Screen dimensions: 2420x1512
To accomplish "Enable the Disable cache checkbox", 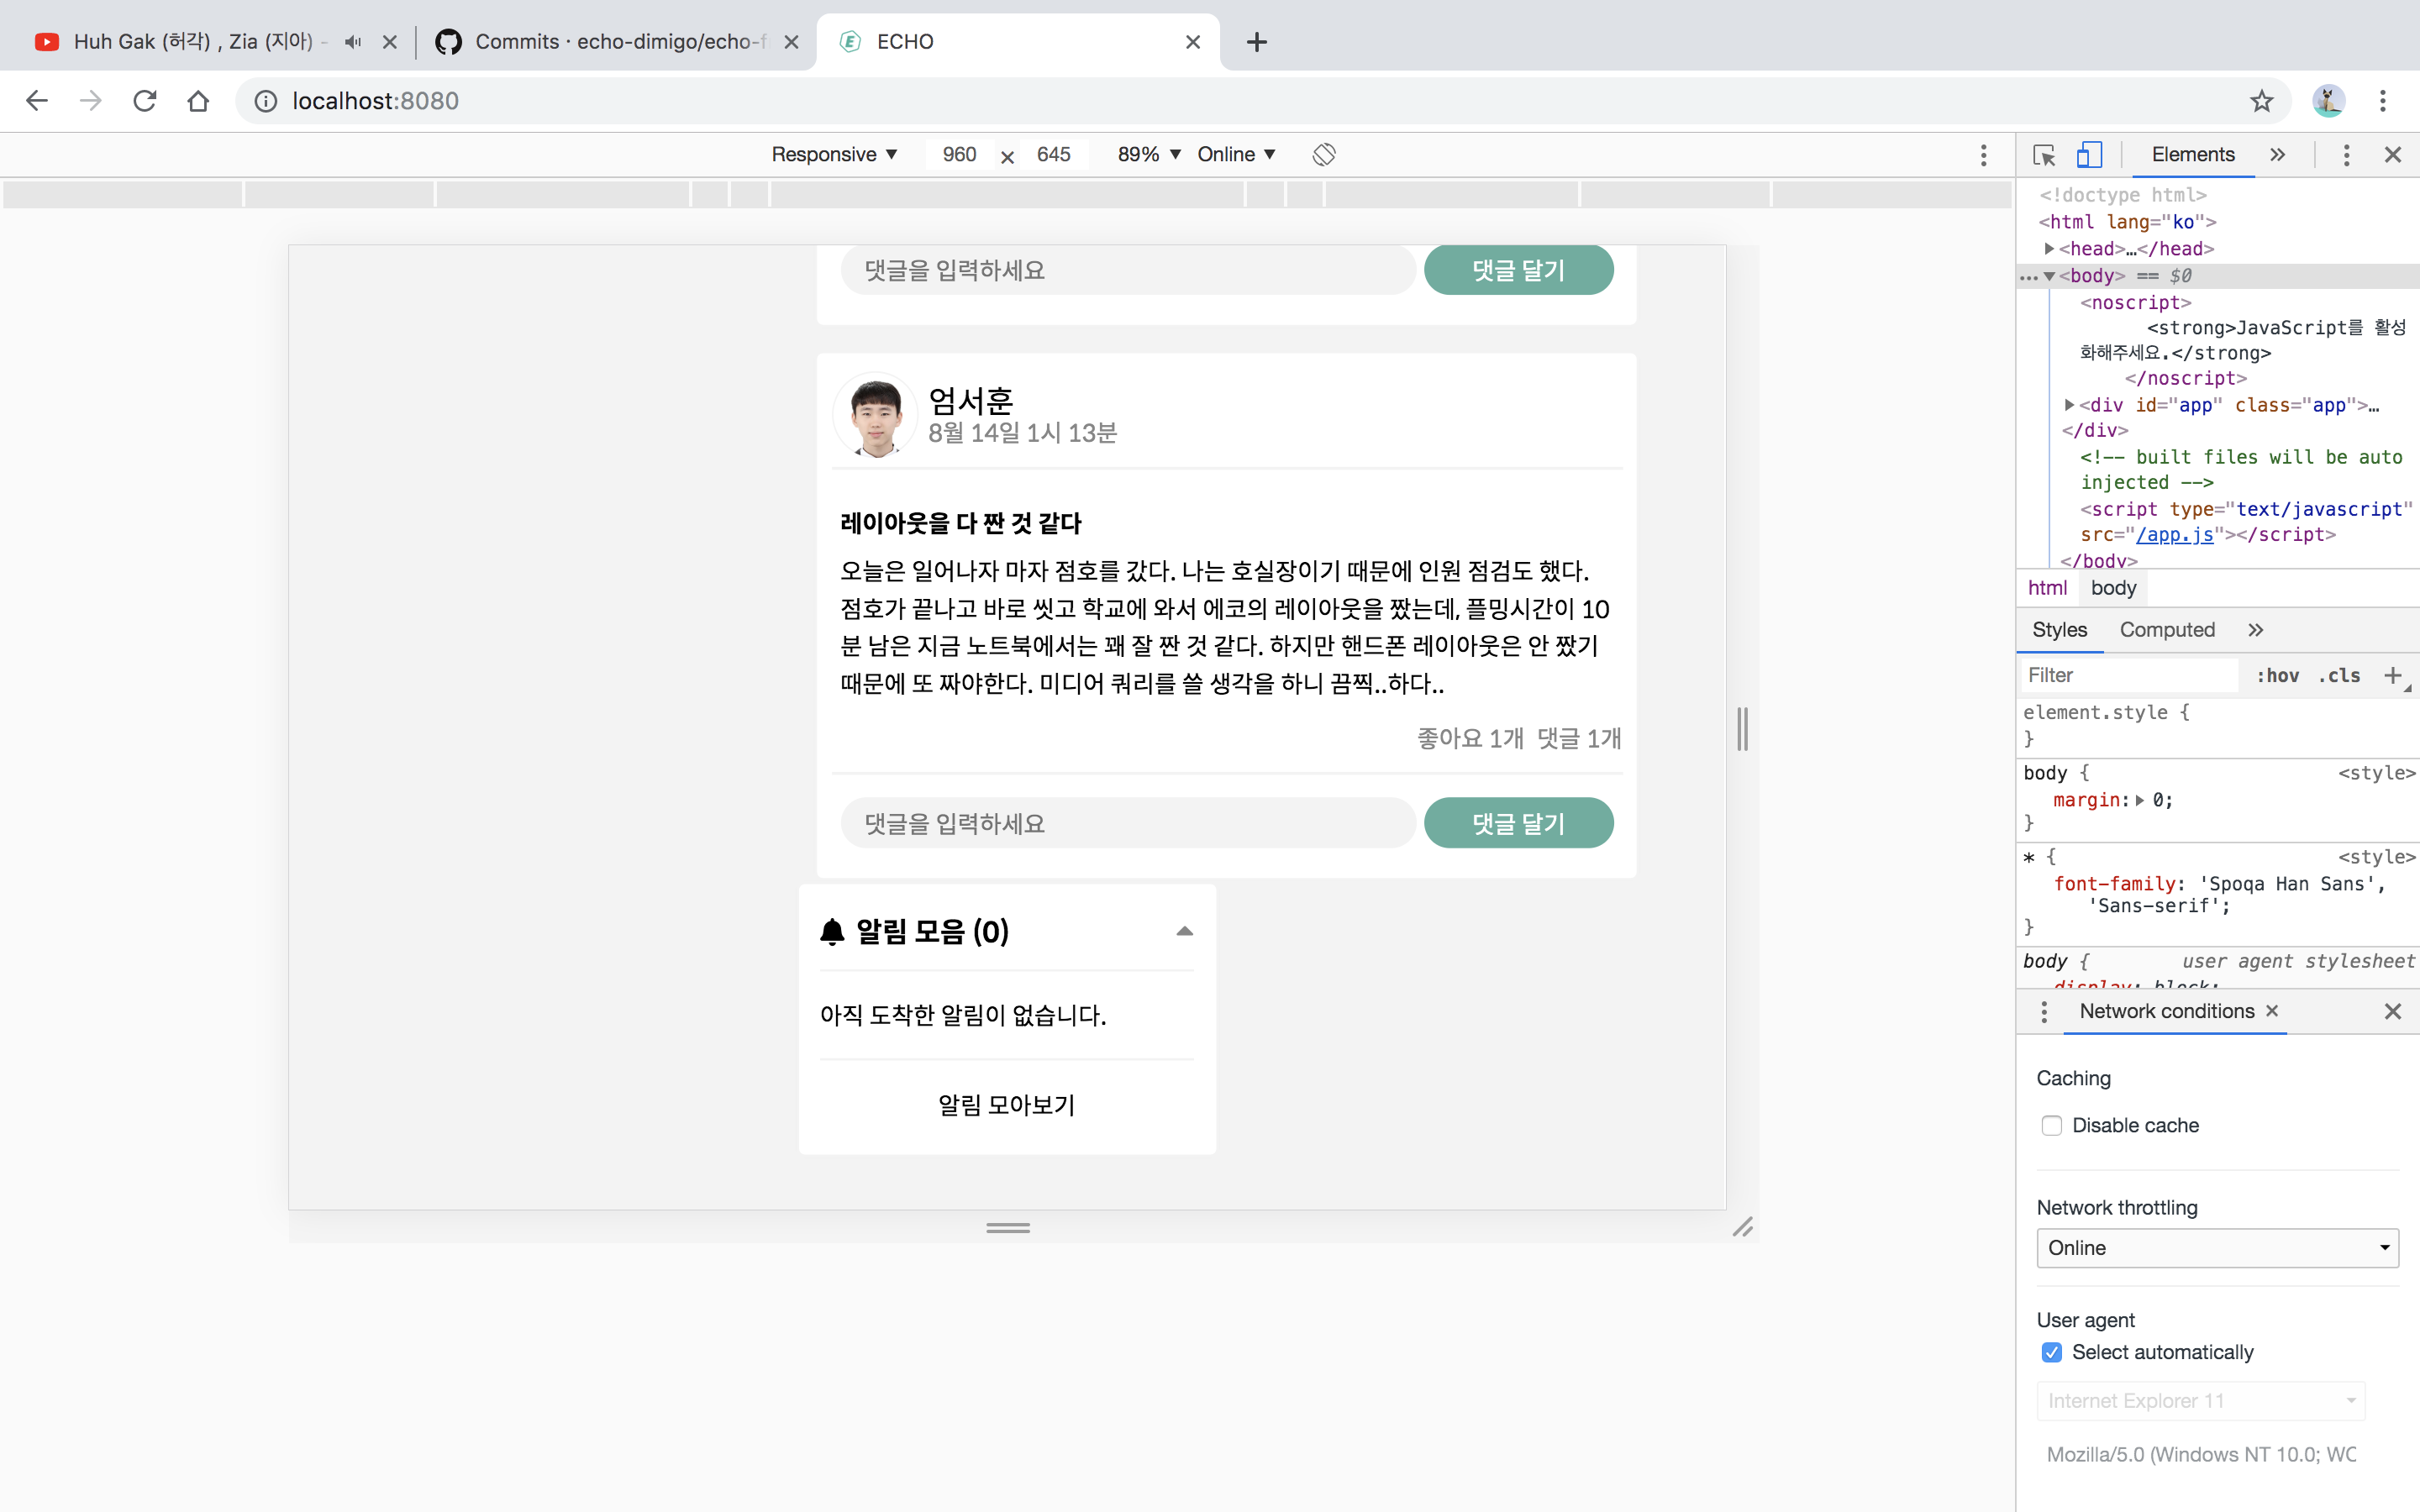I will pos(2052,1125).
